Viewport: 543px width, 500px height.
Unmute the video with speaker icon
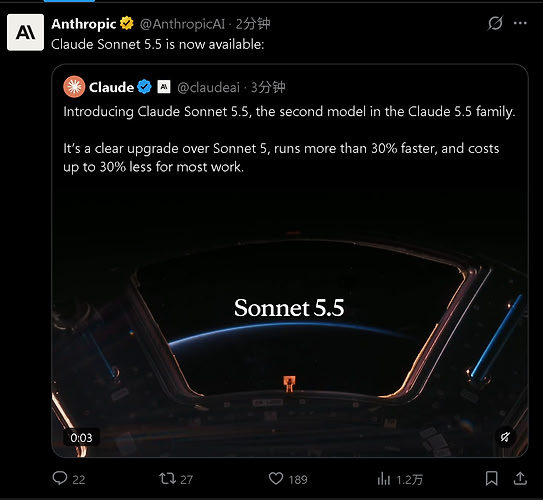(x=505, y=437)
